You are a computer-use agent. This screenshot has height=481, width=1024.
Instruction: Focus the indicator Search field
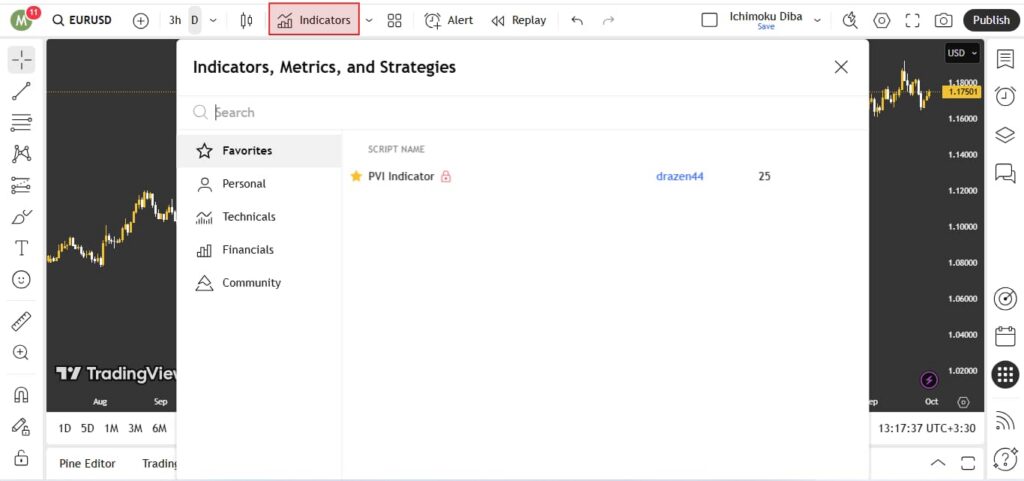tap(520, 113)
